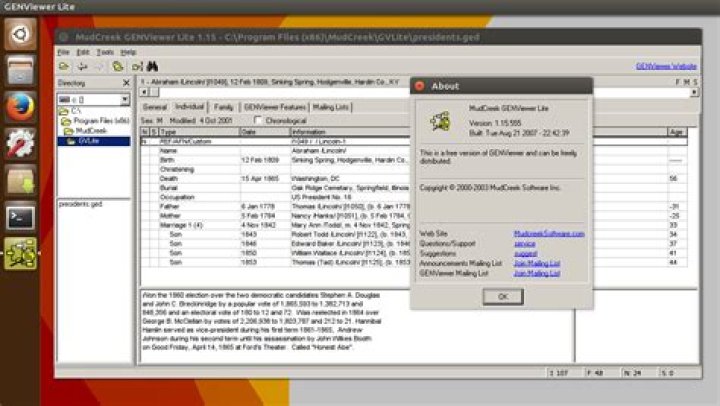
Task: Switch to the Mailing Lists tab
Action: [331, 107]
